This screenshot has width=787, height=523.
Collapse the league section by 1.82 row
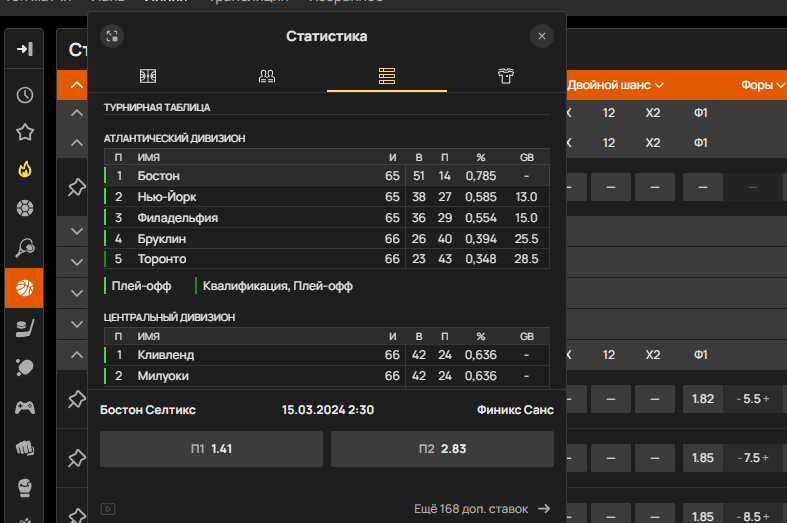tap(76, 355)
